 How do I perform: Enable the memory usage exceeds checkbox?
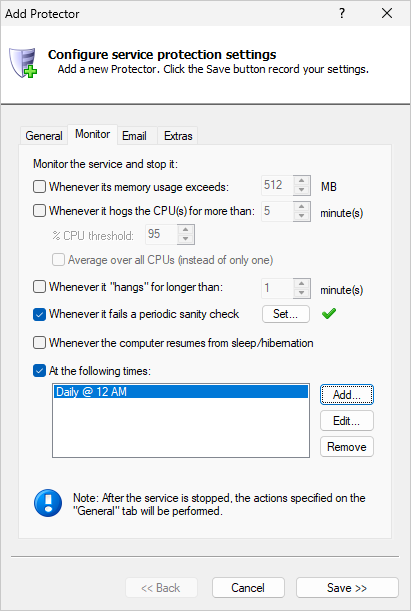[x=39, y=187]
